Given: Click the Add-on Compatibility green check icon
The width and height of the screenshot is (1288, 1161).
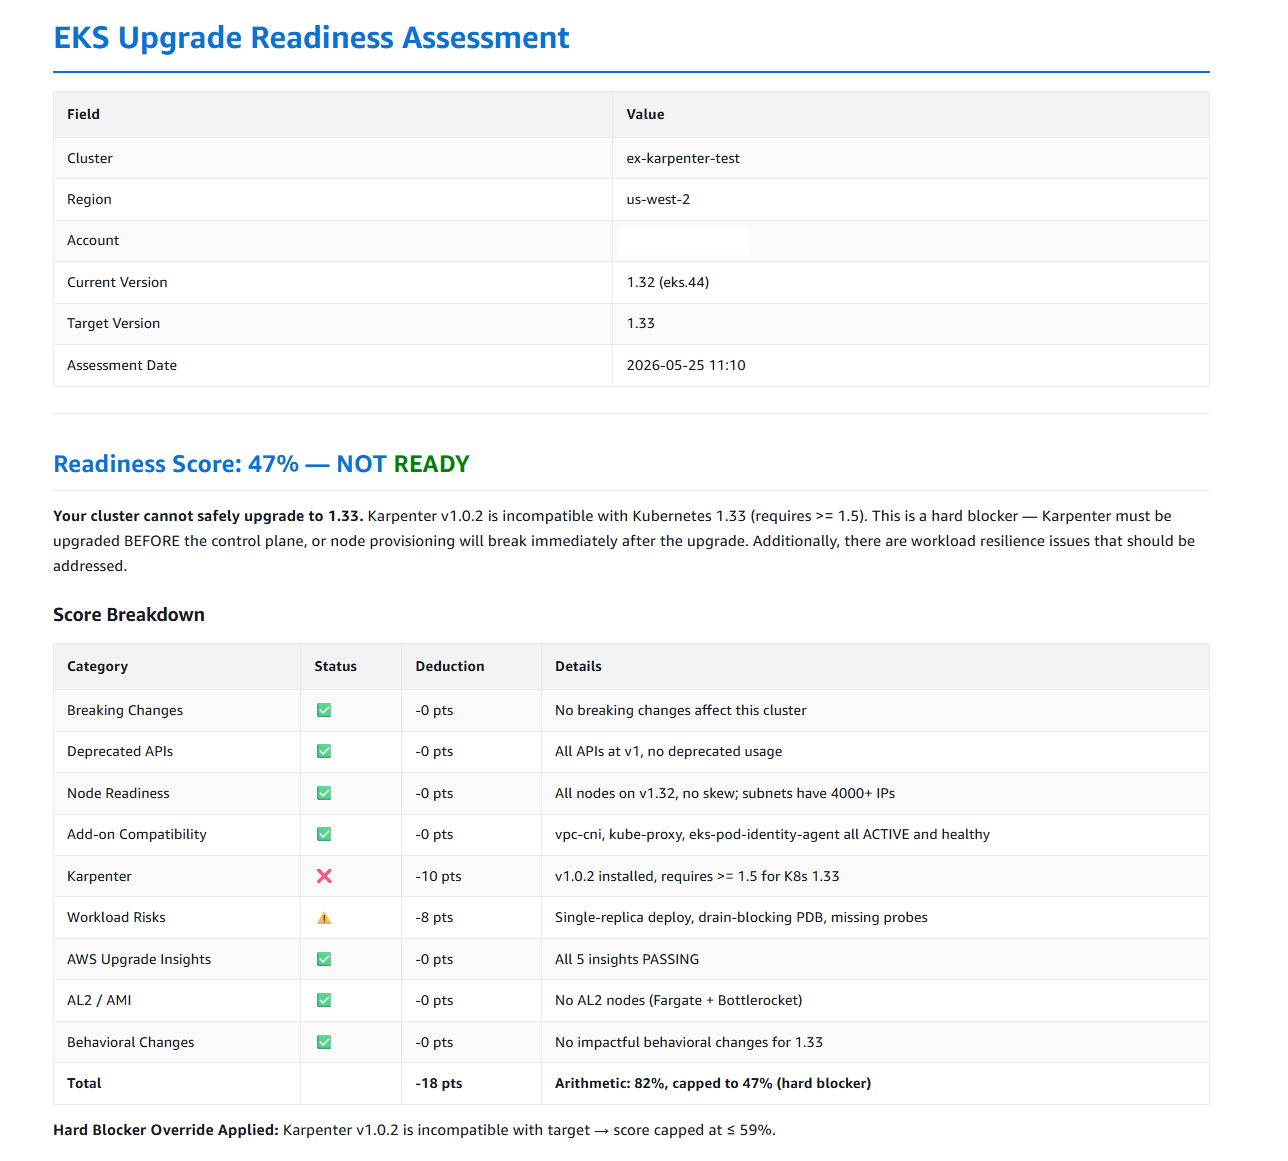Looking at the screenshot, I should [x=324, y=834].
